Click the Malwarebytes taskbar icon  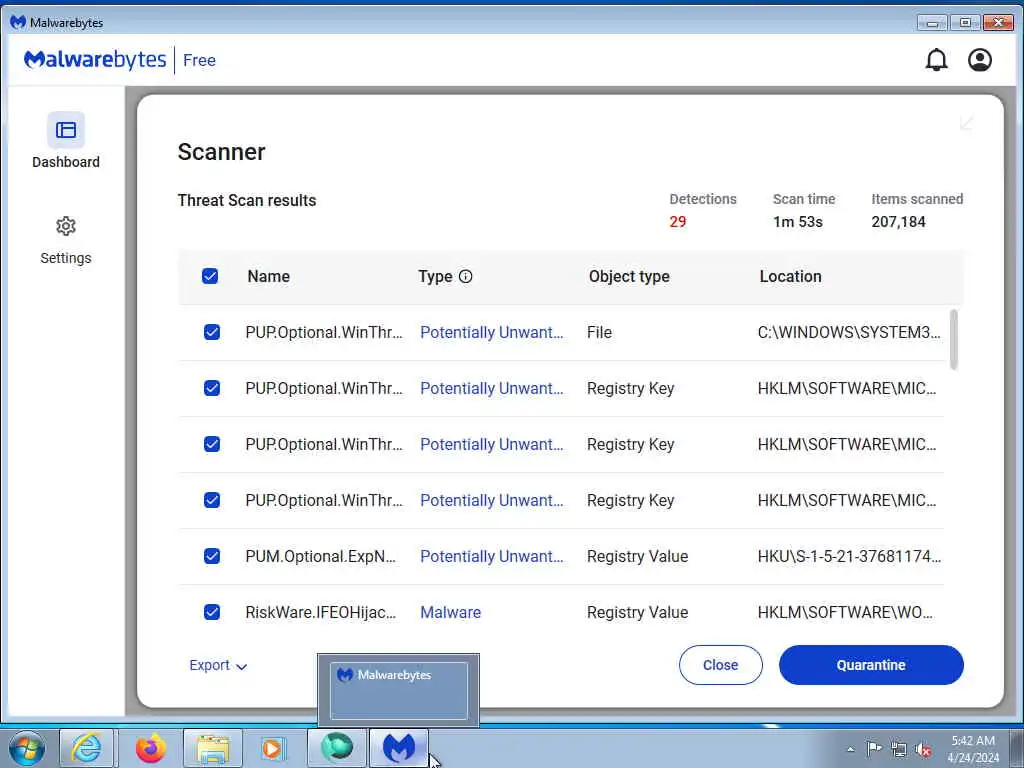tap(399, 748)
